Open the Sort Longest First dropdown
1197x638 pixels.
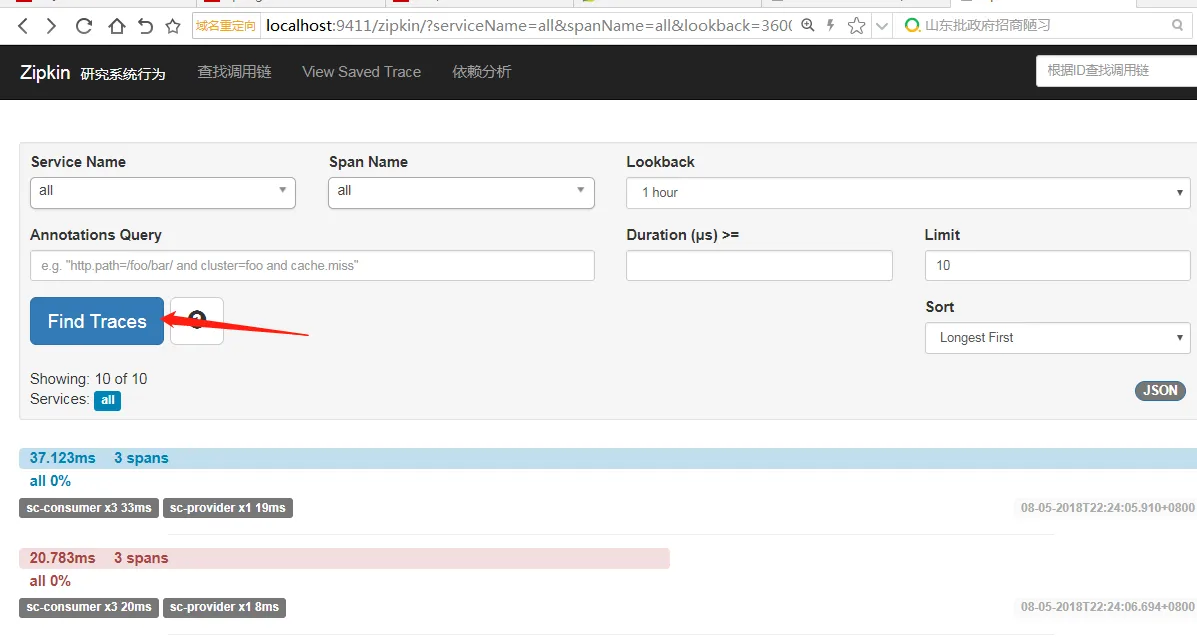1057,338
